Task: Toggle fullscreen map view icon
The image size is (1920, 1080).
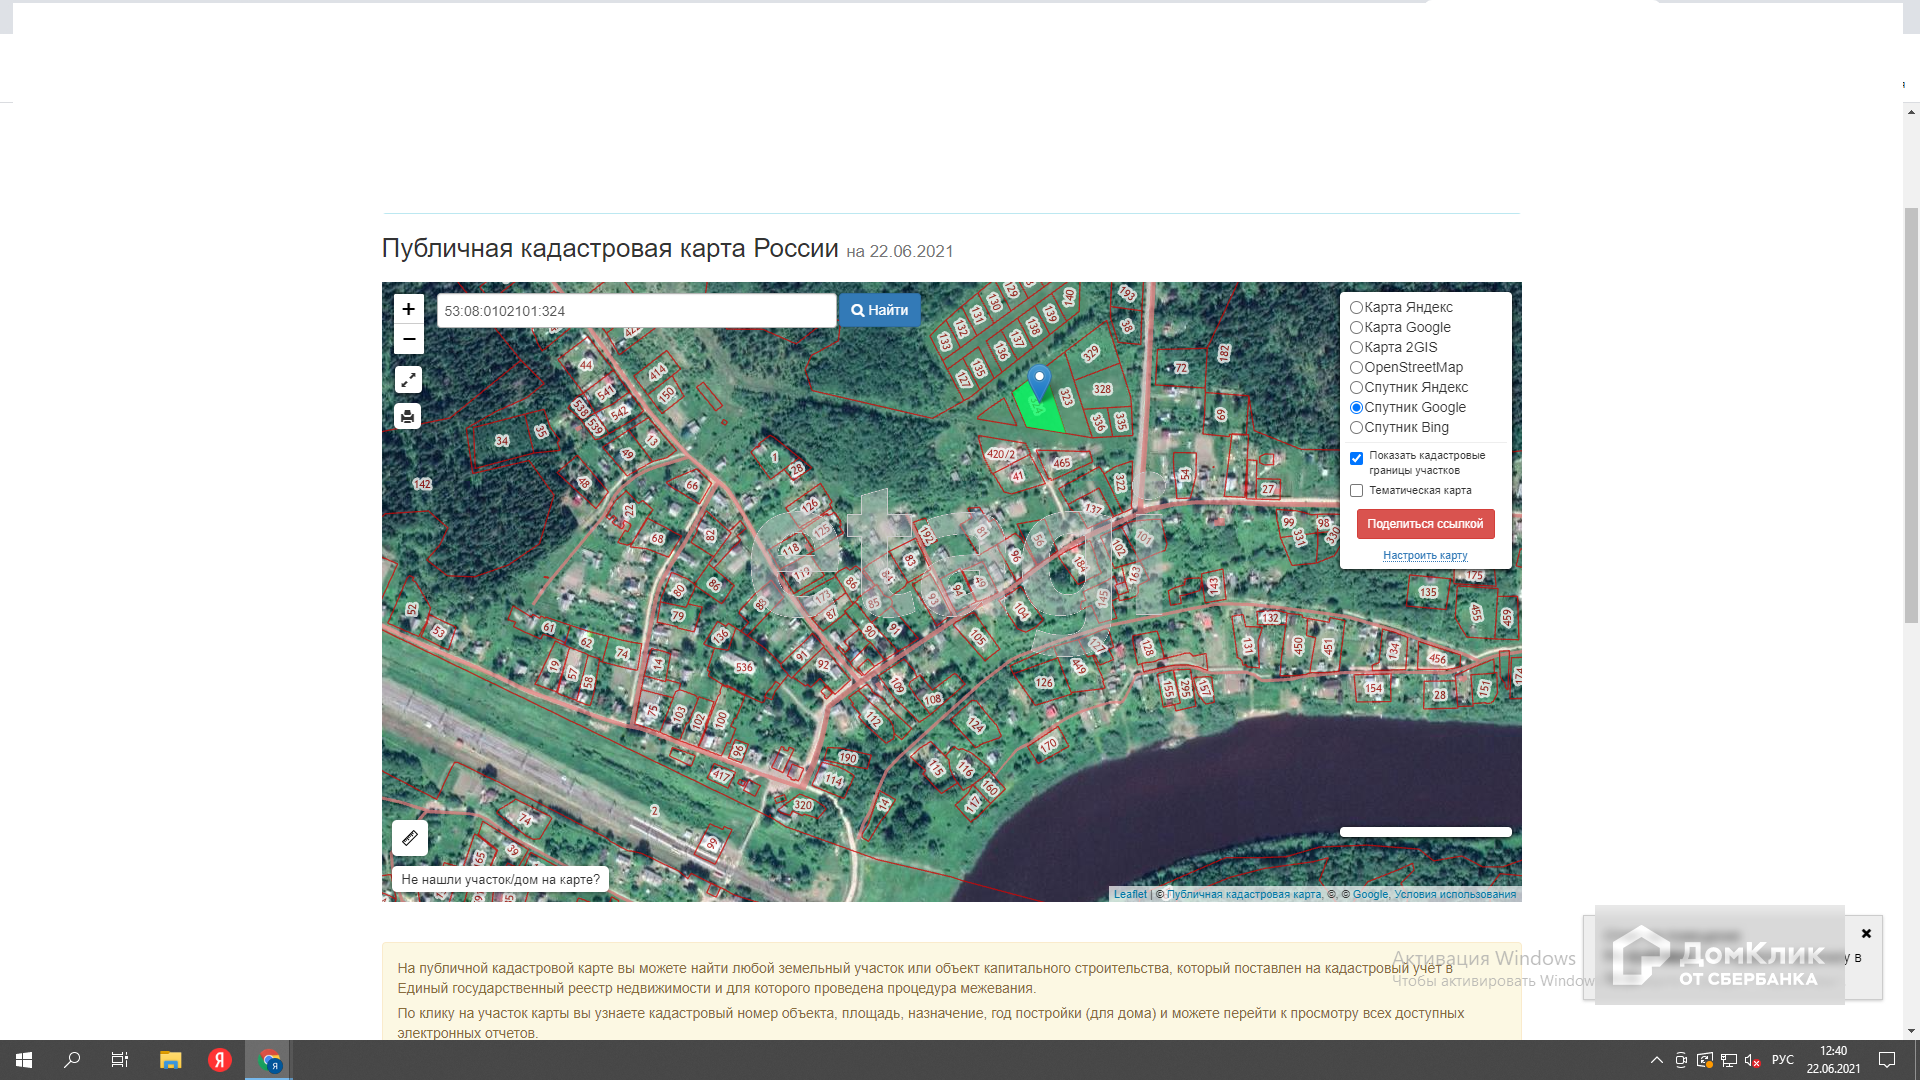Action: coord(408,380)
